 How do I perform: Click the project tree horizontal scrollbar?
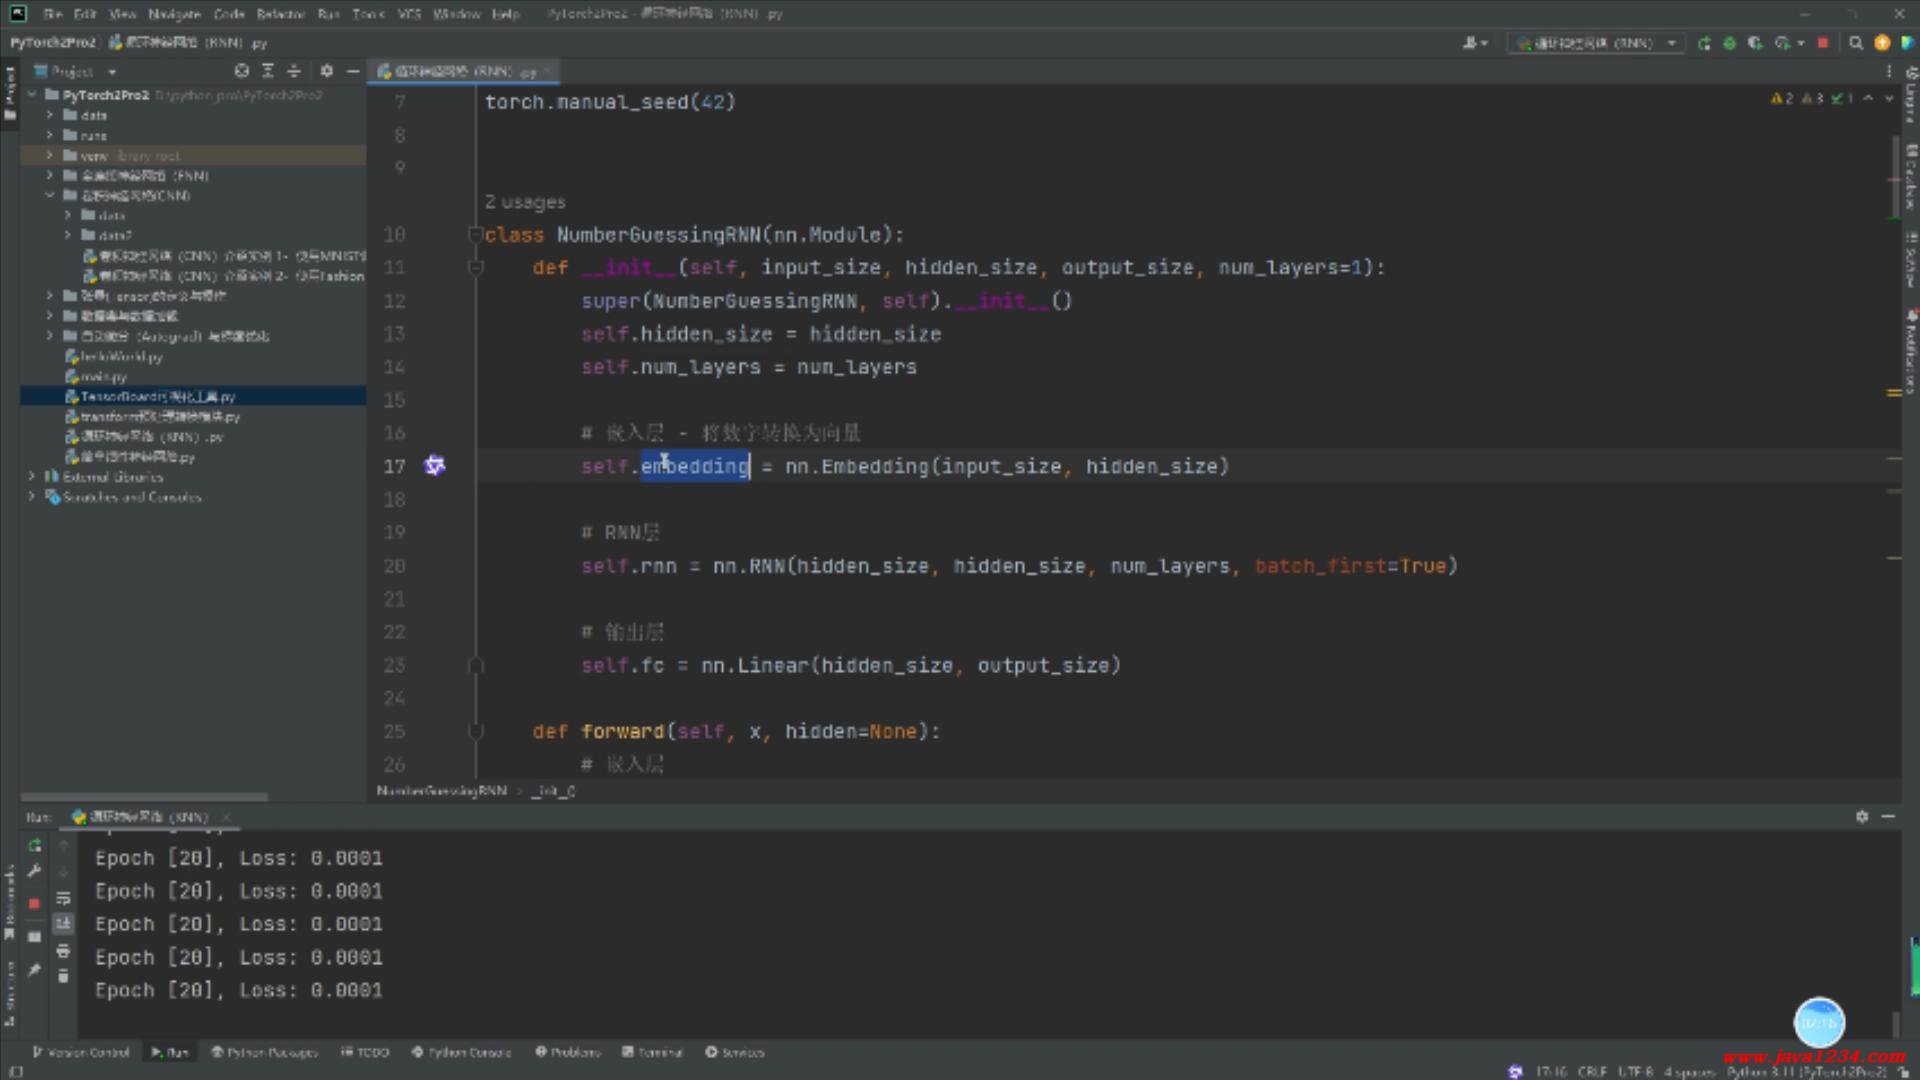click(x=145, y=797)
